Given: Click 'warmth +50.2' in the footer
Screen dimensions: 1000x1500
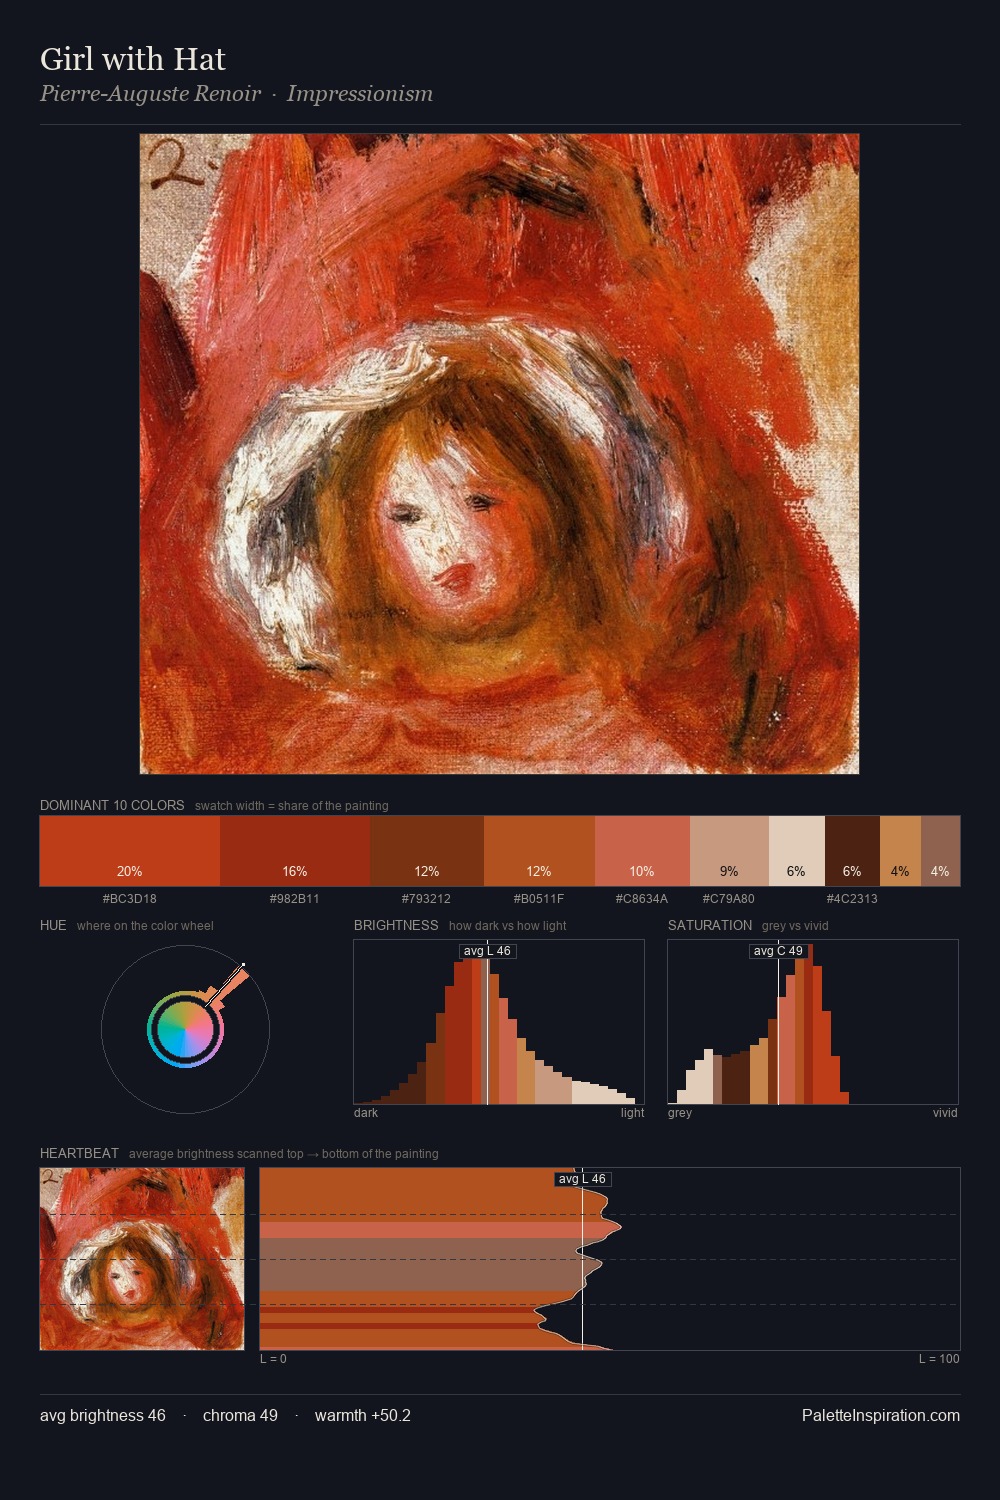Looking at the screenshot, I should (363, 1415).
